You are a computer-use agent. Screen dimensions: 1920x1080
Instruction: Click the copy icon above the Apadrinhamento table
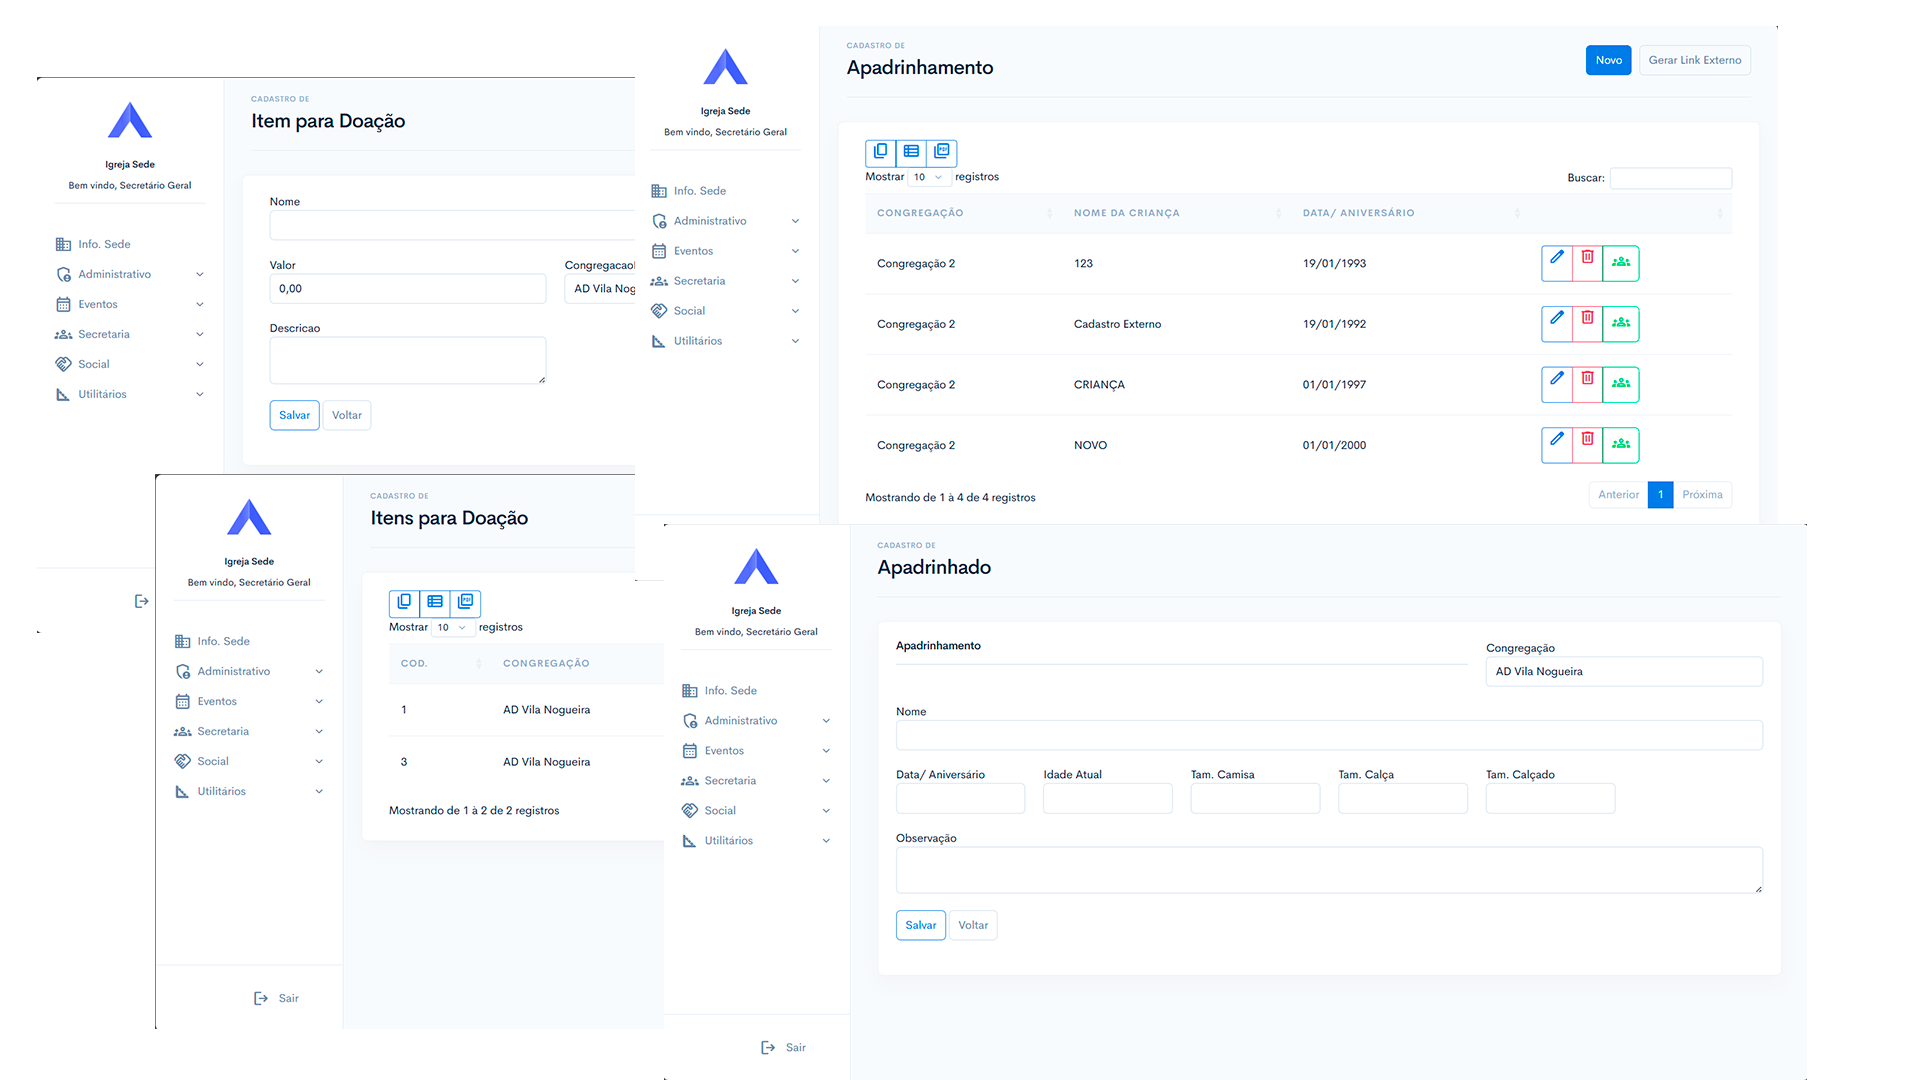880,151
